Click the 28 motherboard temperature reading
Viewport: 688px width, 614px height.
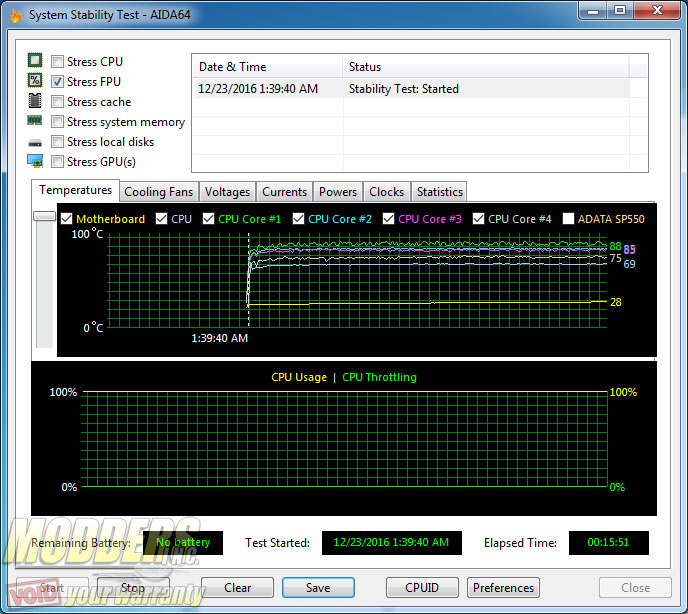(616, 302)
